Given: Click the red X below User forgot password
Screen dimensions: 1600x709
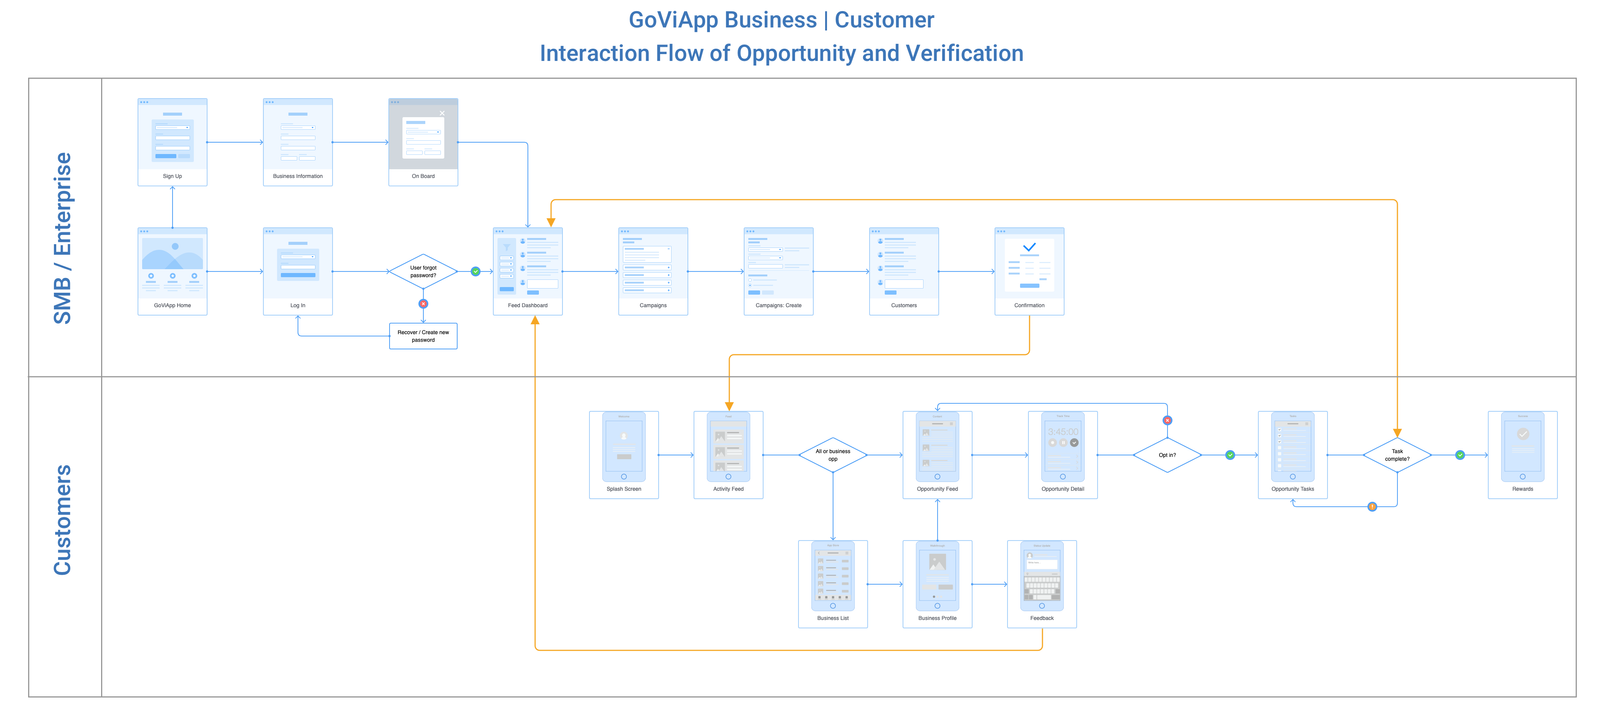Looking at the screenshot, I should pos(423,304).
